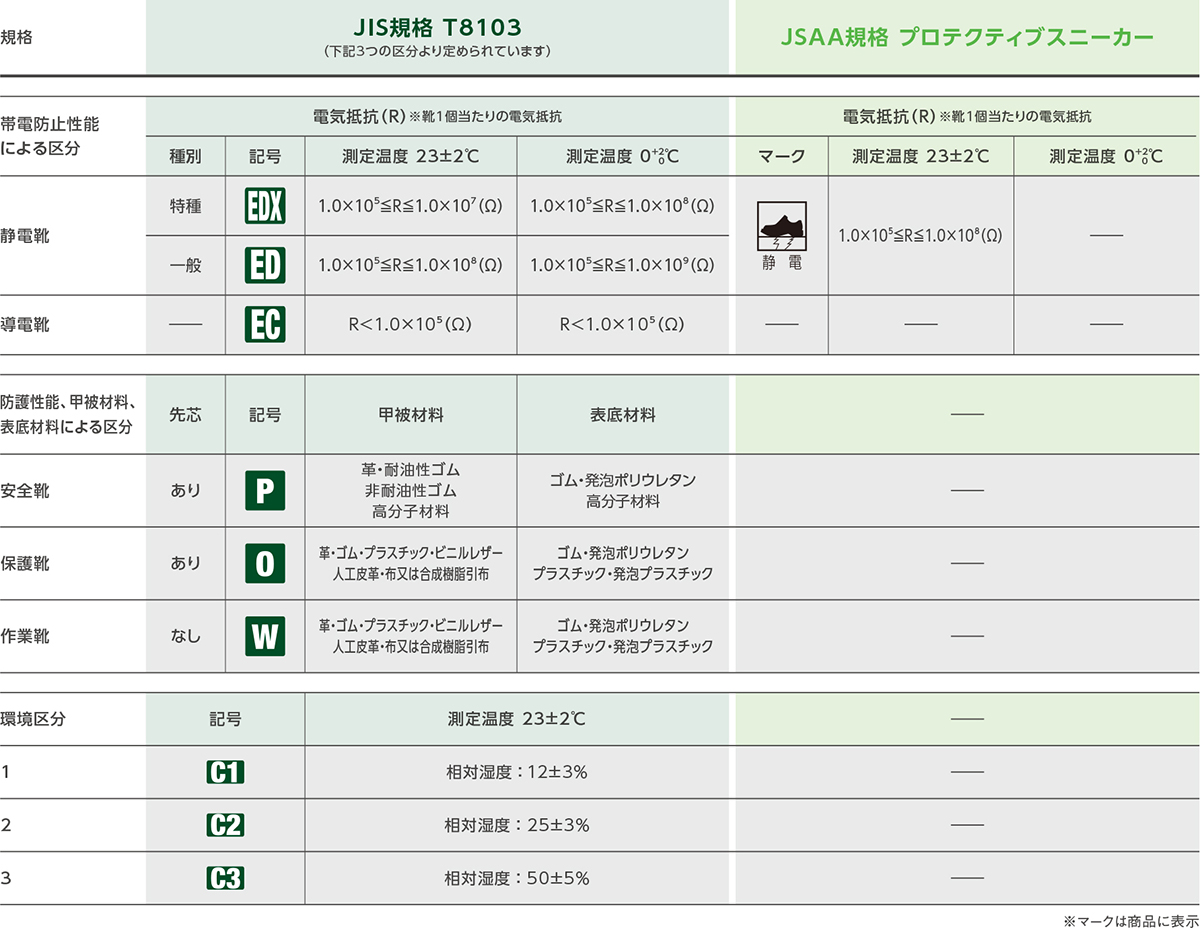Click the EC conductive shoe icon
The width and height of the screenshot is (1200, 928).
(x=265, y=324)
